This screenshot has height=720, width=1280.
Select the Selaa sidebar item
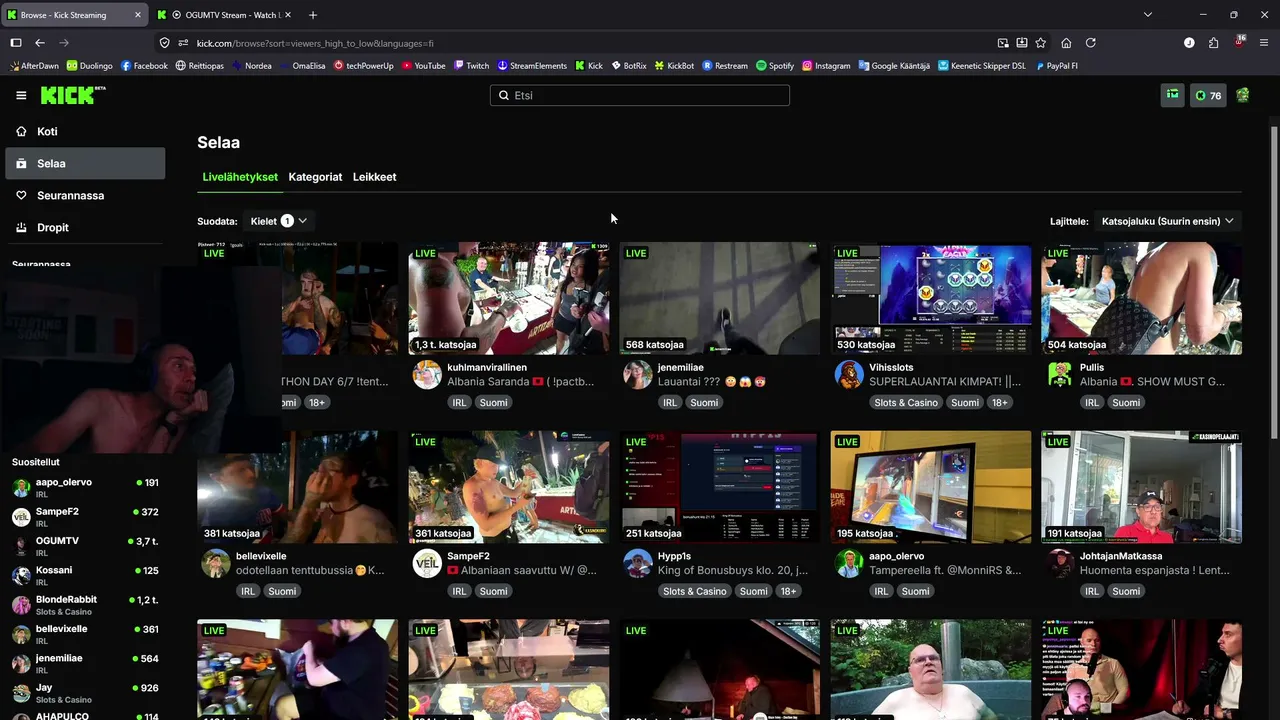click(x=85, y=163)
